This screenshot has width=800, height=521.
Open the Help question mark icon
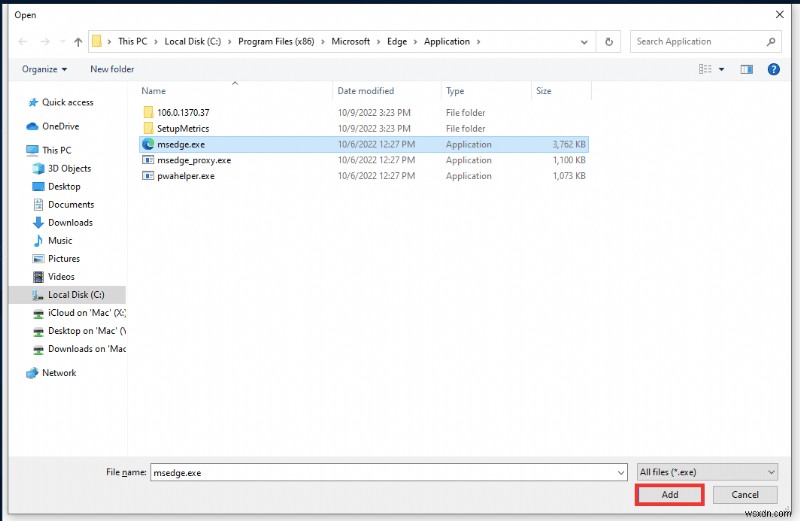click(x=773, y=69)
